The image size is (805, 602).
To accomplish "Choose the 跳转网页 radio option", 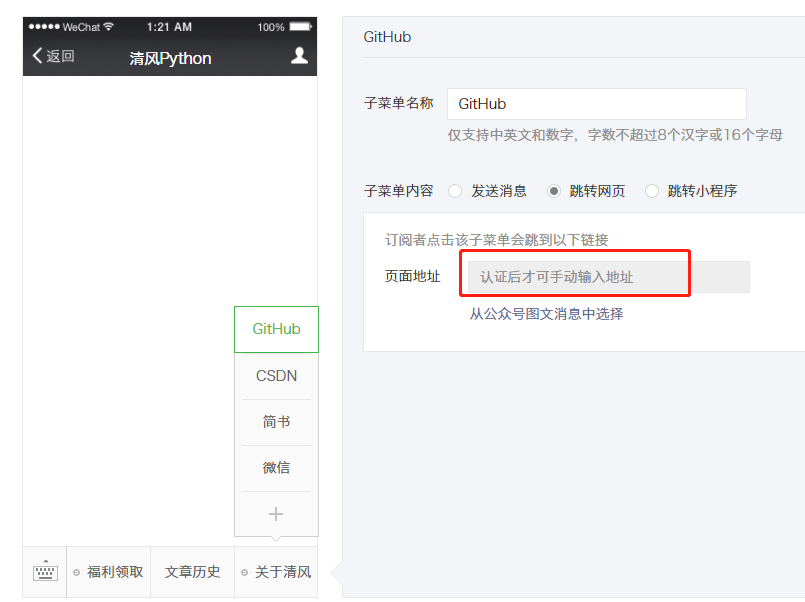I will [553, 191].
